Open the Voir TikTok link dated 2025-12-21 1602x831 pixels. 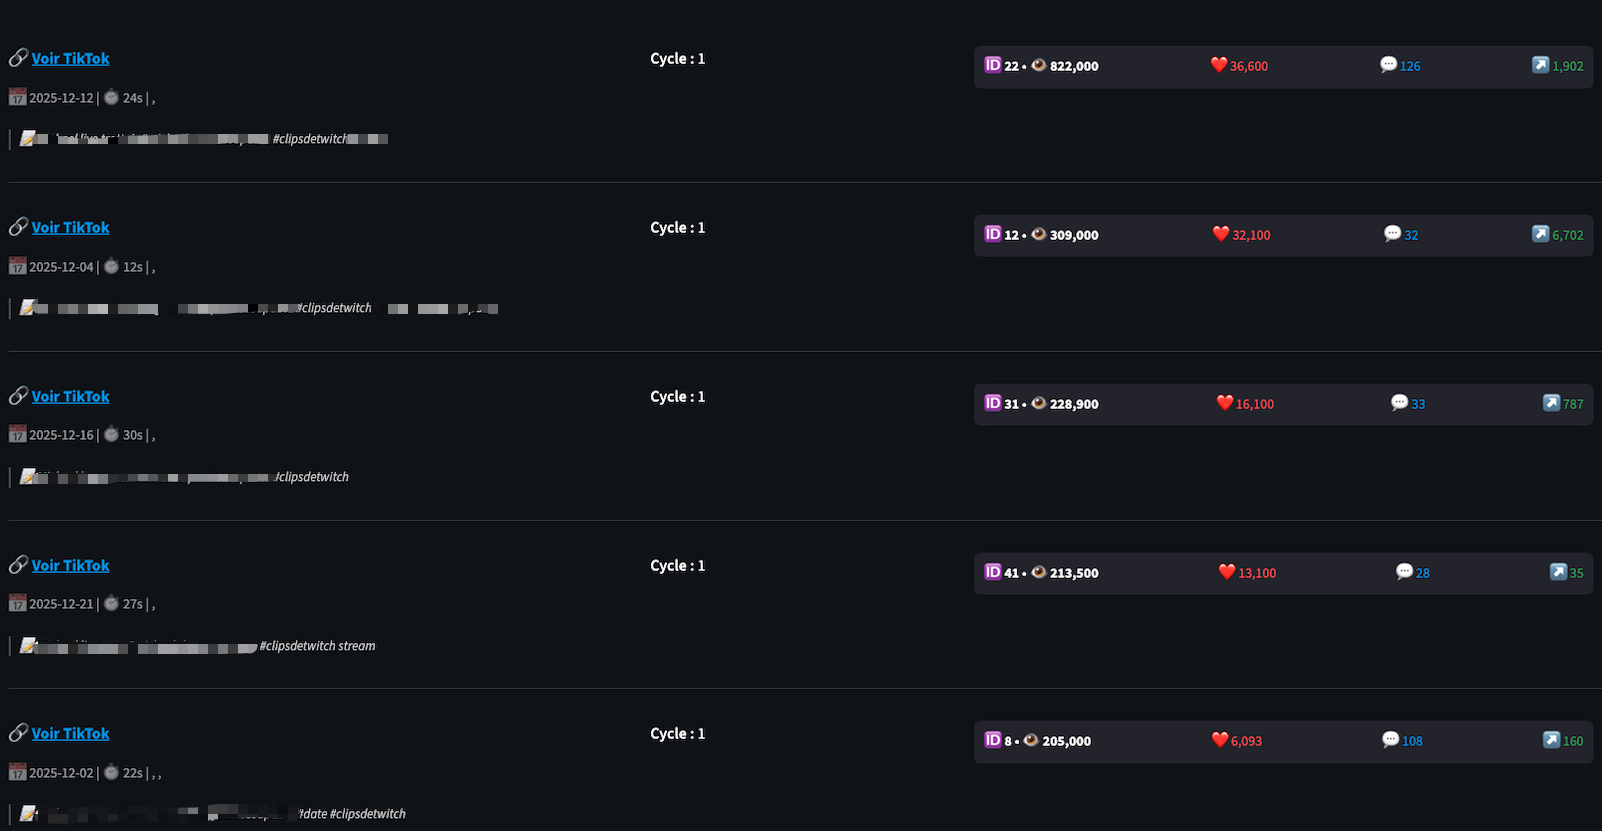coord(70,566)
